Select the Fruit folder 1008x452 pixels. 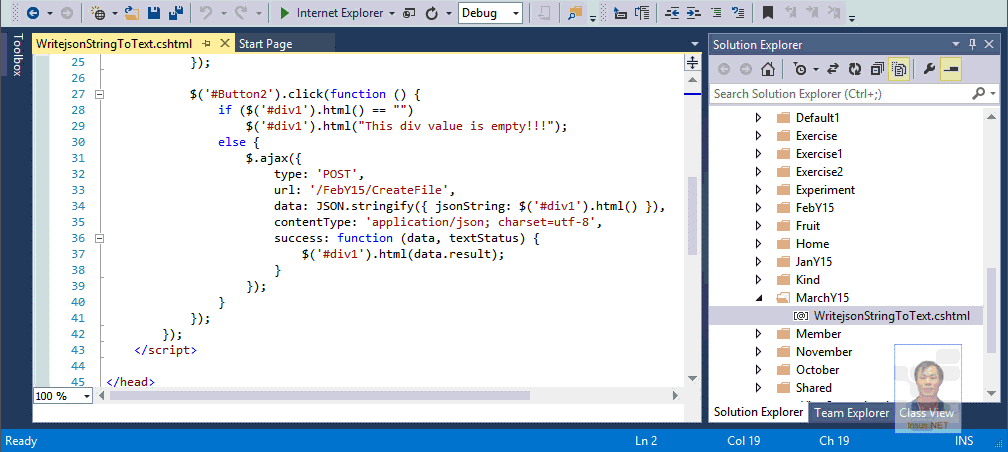[807, 226]
